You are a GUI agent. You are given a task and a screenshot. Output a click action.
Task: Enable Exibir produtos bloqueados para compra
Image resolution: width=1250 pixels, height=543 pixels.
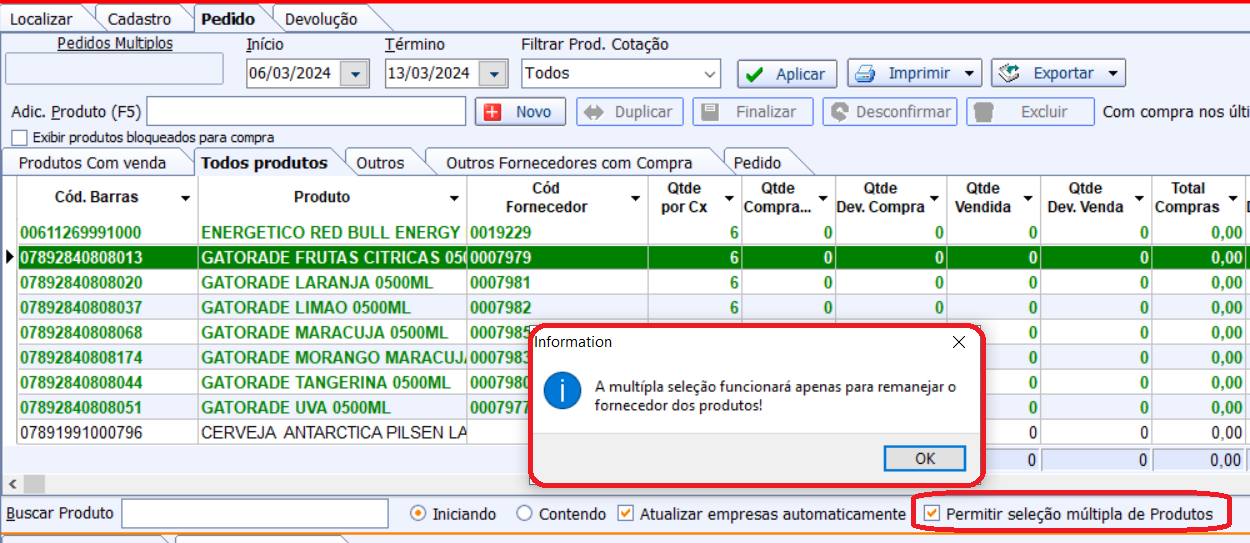[19, 138]
